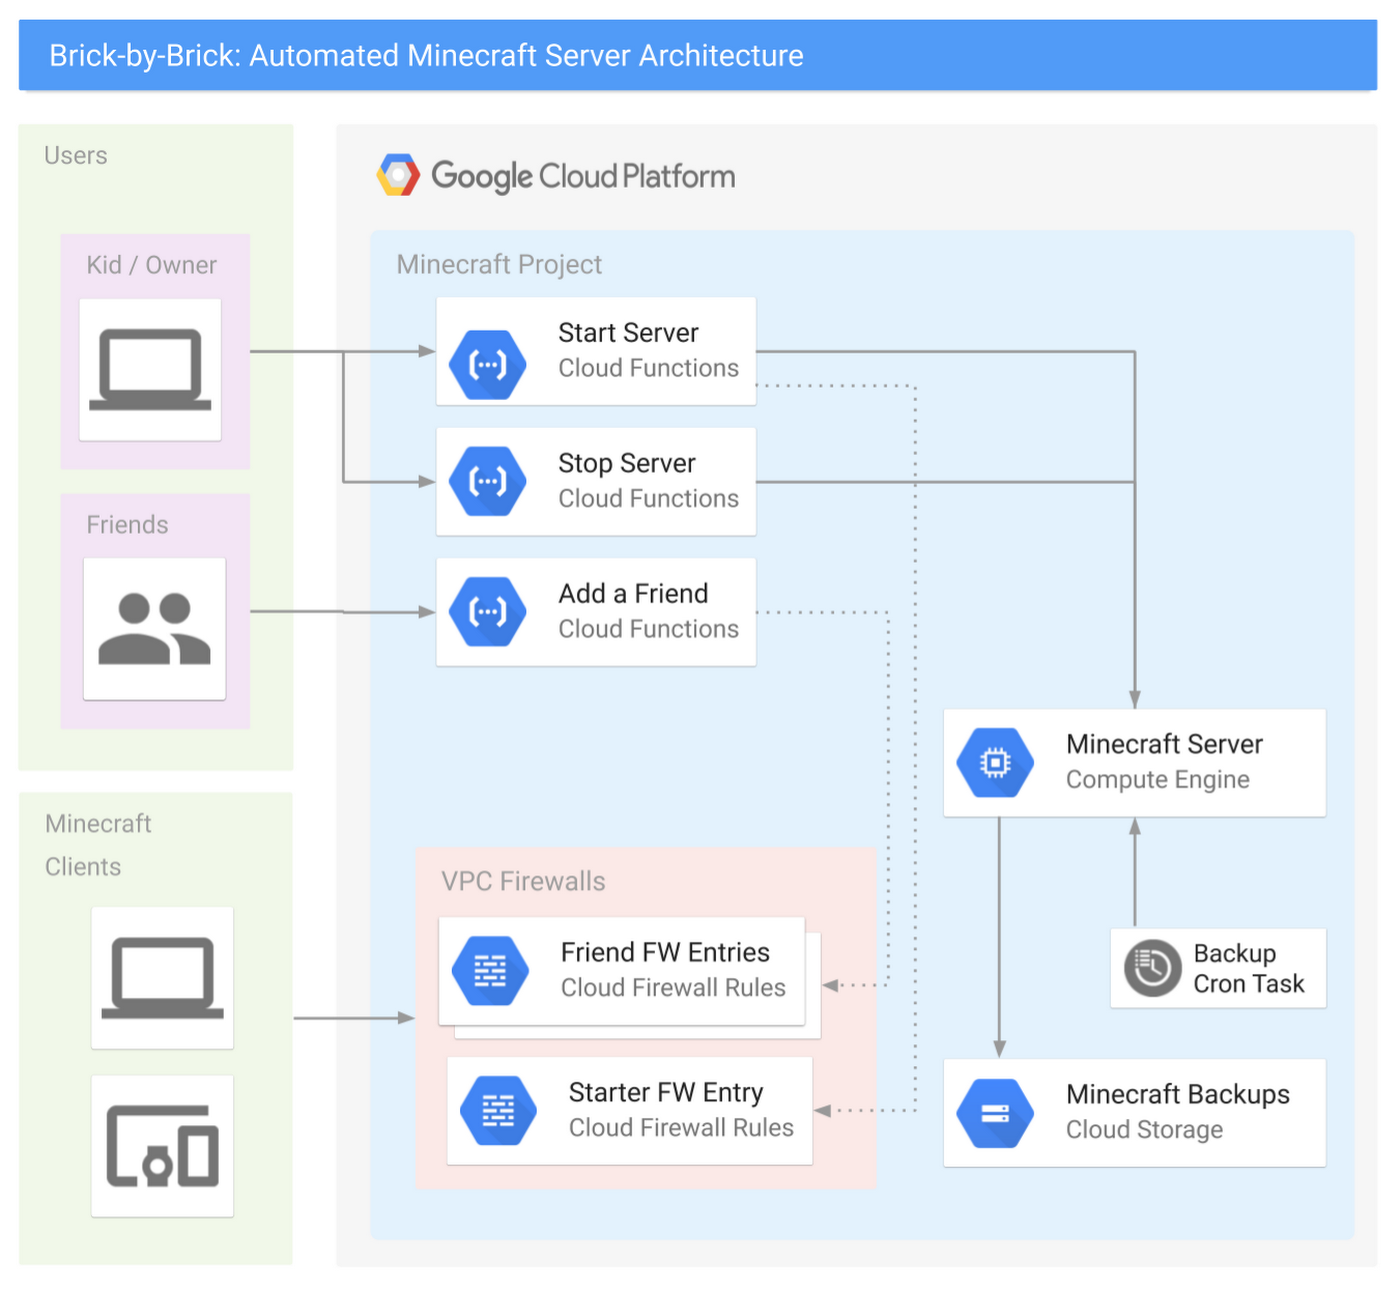Click the Google Cloud Platform hexagon logo
Viewport: 1400px width, 1291px height.
pyautogui.click(x=398, y=175)
